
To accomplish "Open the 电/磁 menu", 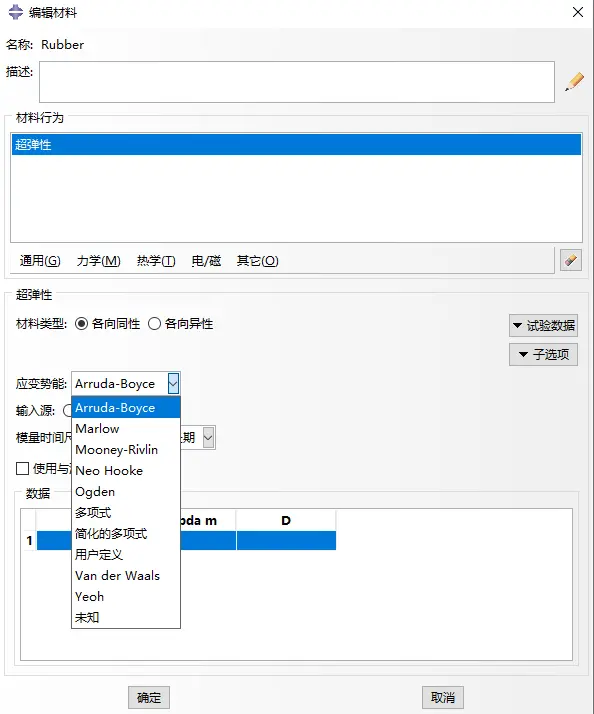I will pos(206,260).
